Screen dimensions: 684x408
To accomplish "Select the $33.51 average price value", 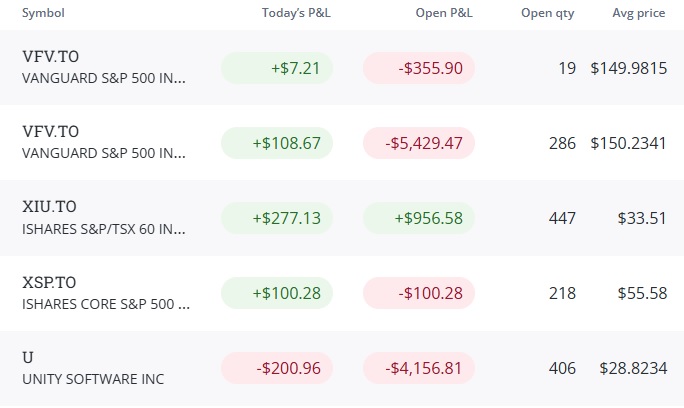I will (642, 218).
